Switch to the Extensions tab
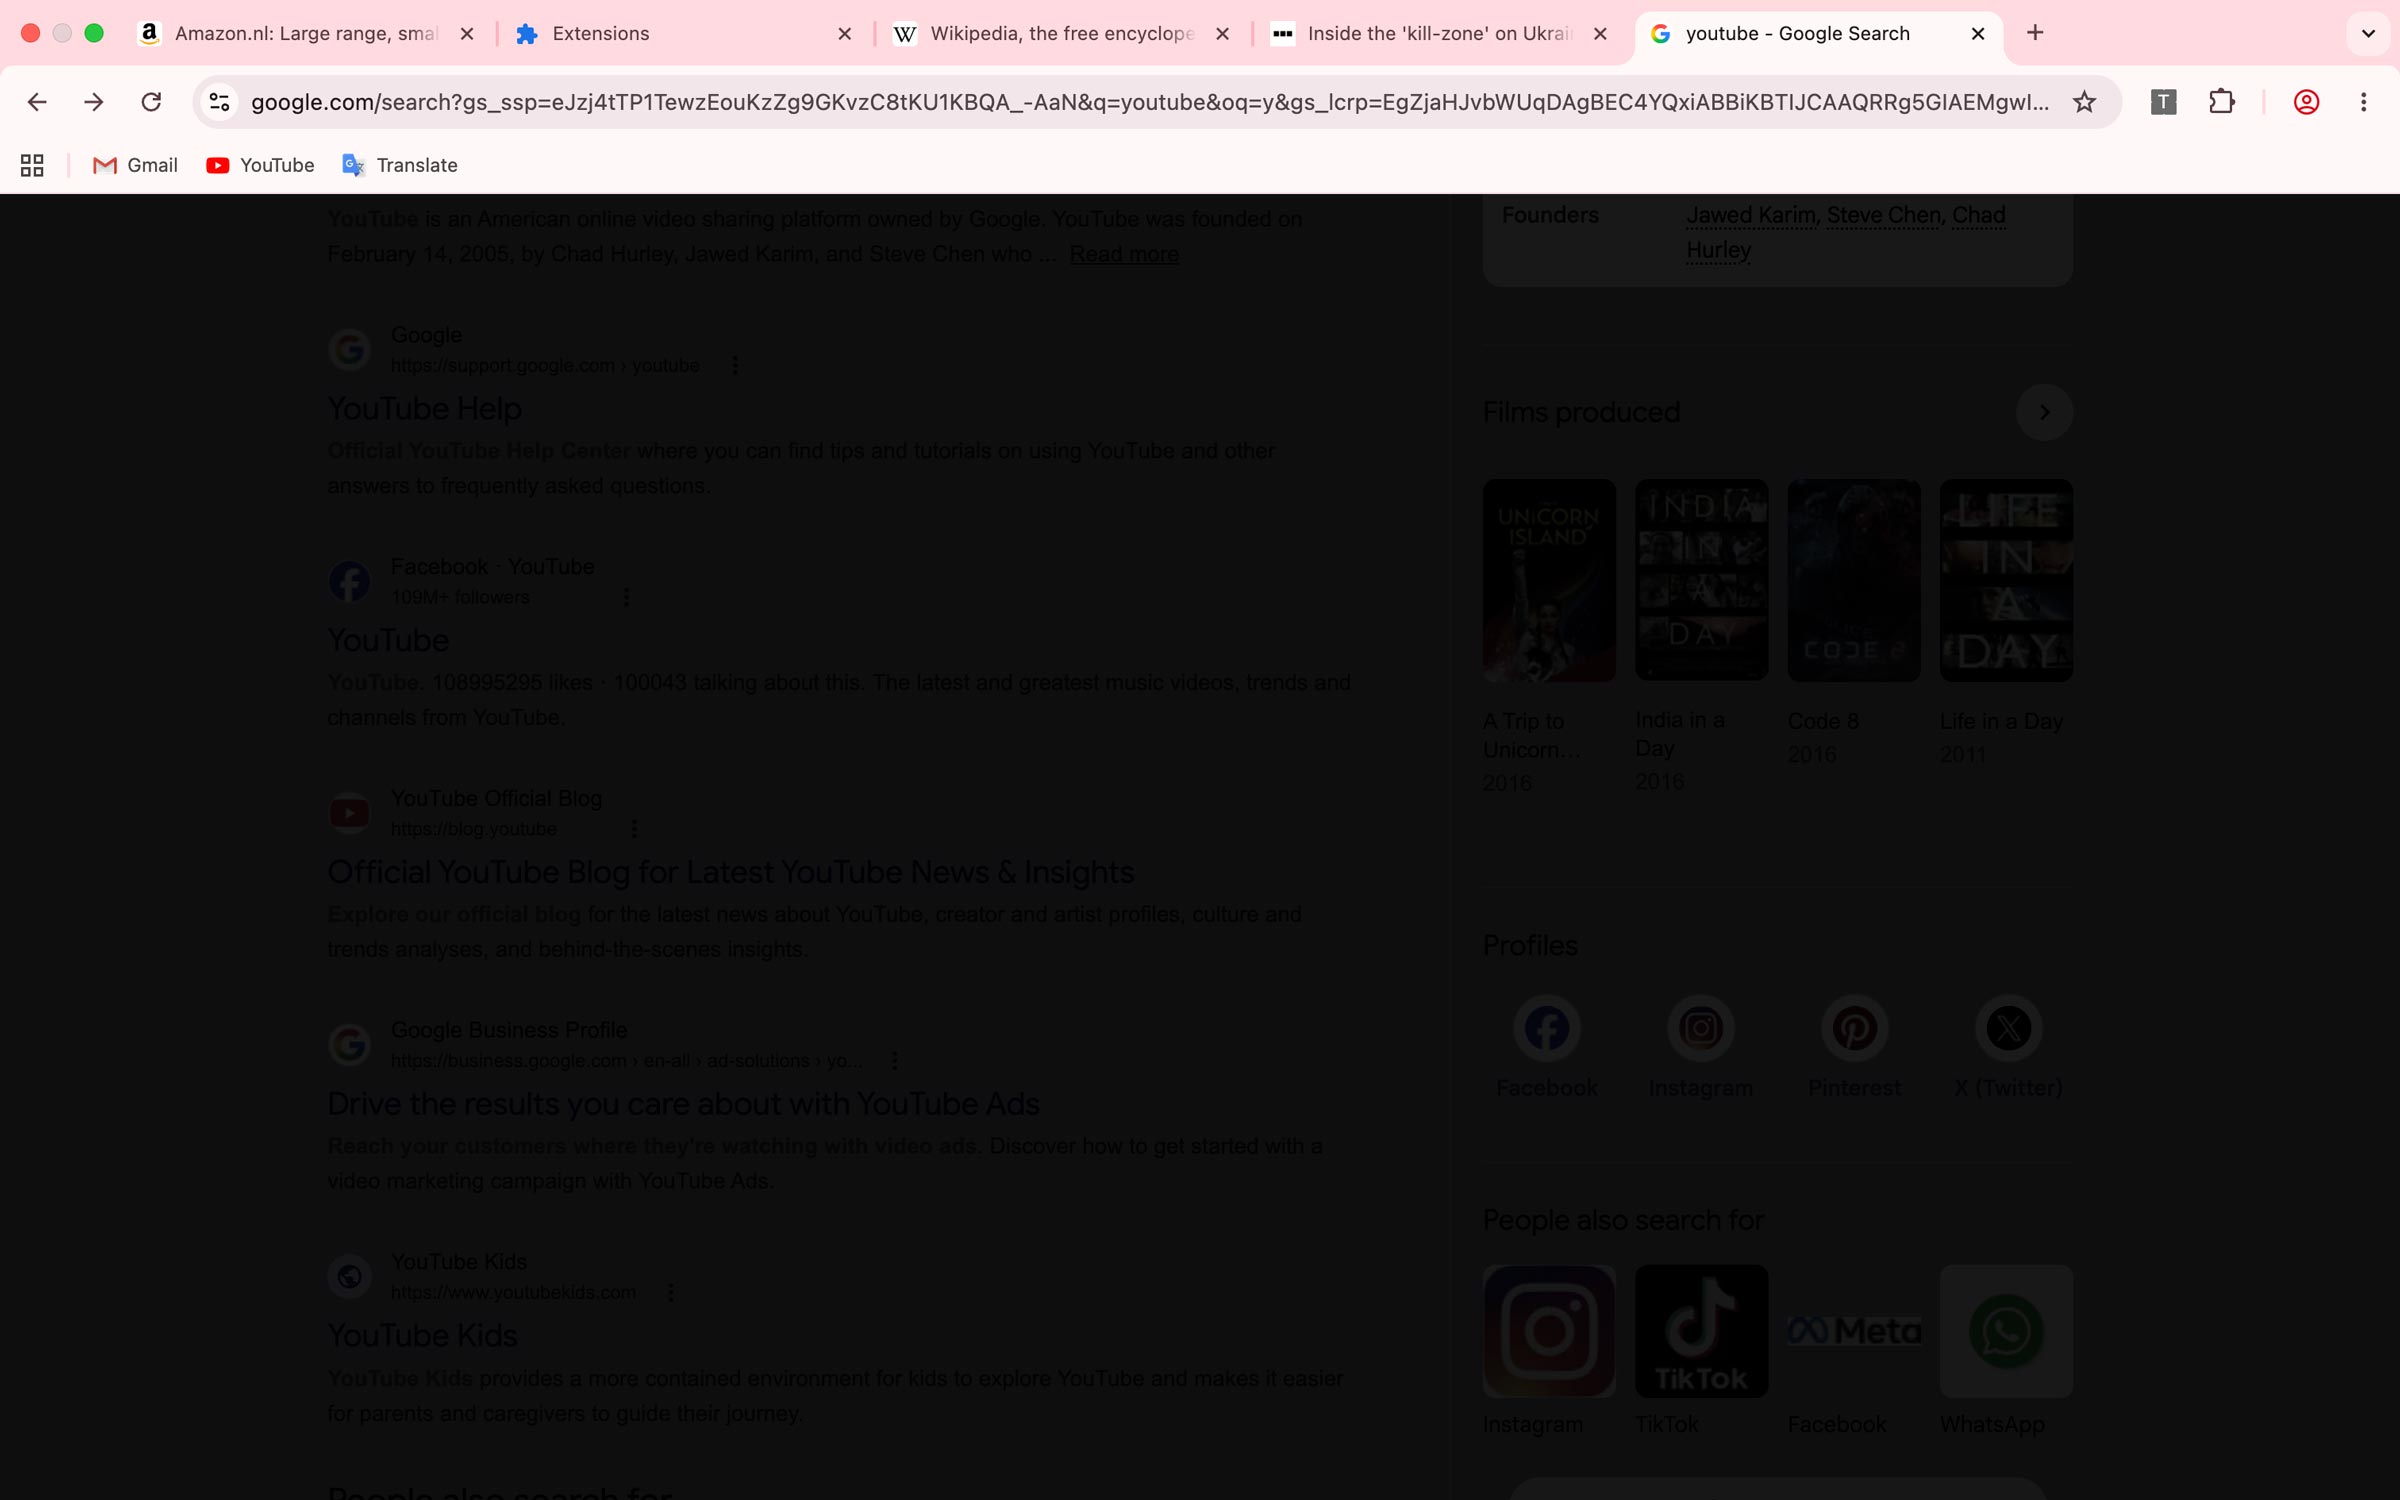 [684, 33]
